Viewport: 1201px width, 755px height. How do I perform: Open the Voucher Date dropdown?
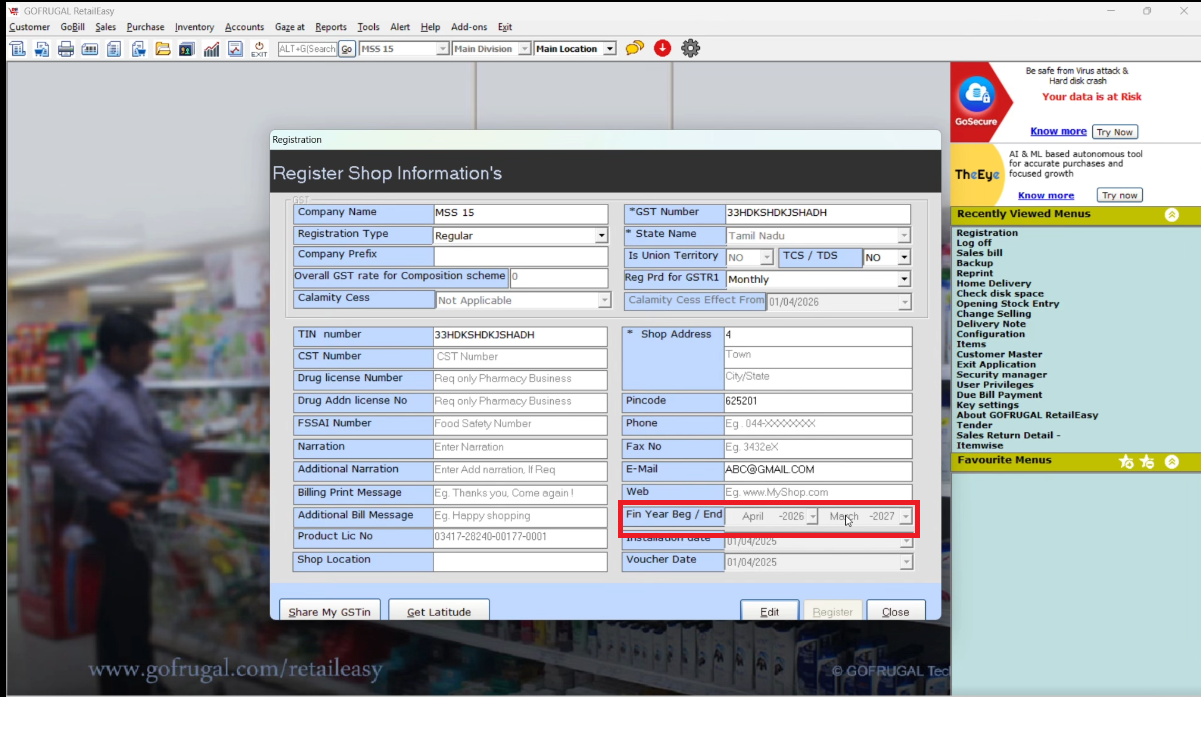pos(906,562)
